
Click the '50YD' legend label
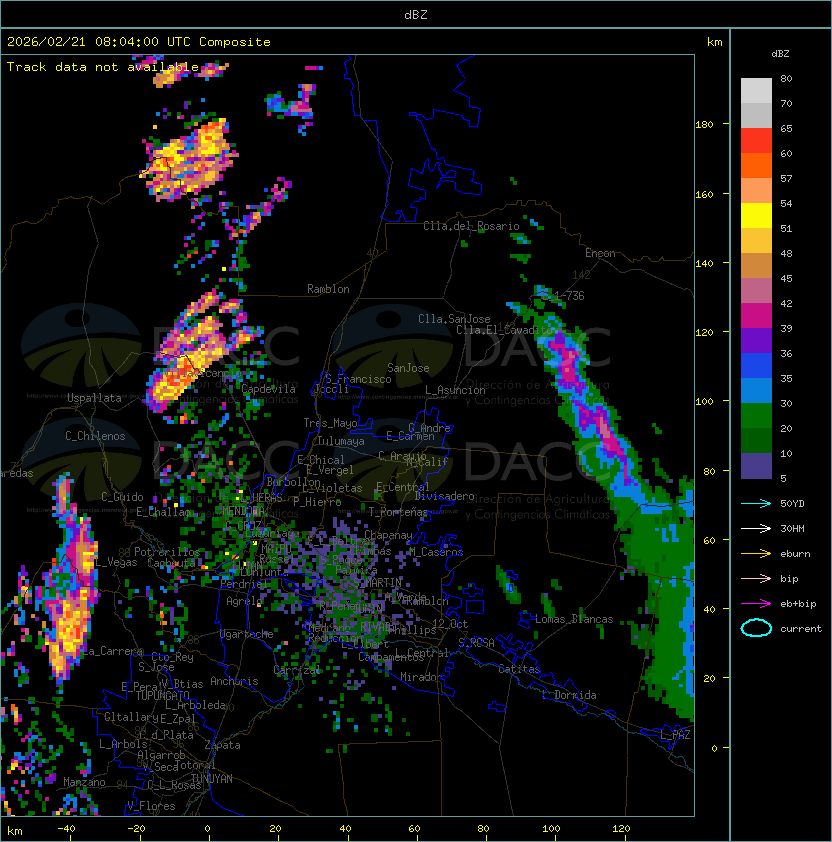click(x=792, y=503)
